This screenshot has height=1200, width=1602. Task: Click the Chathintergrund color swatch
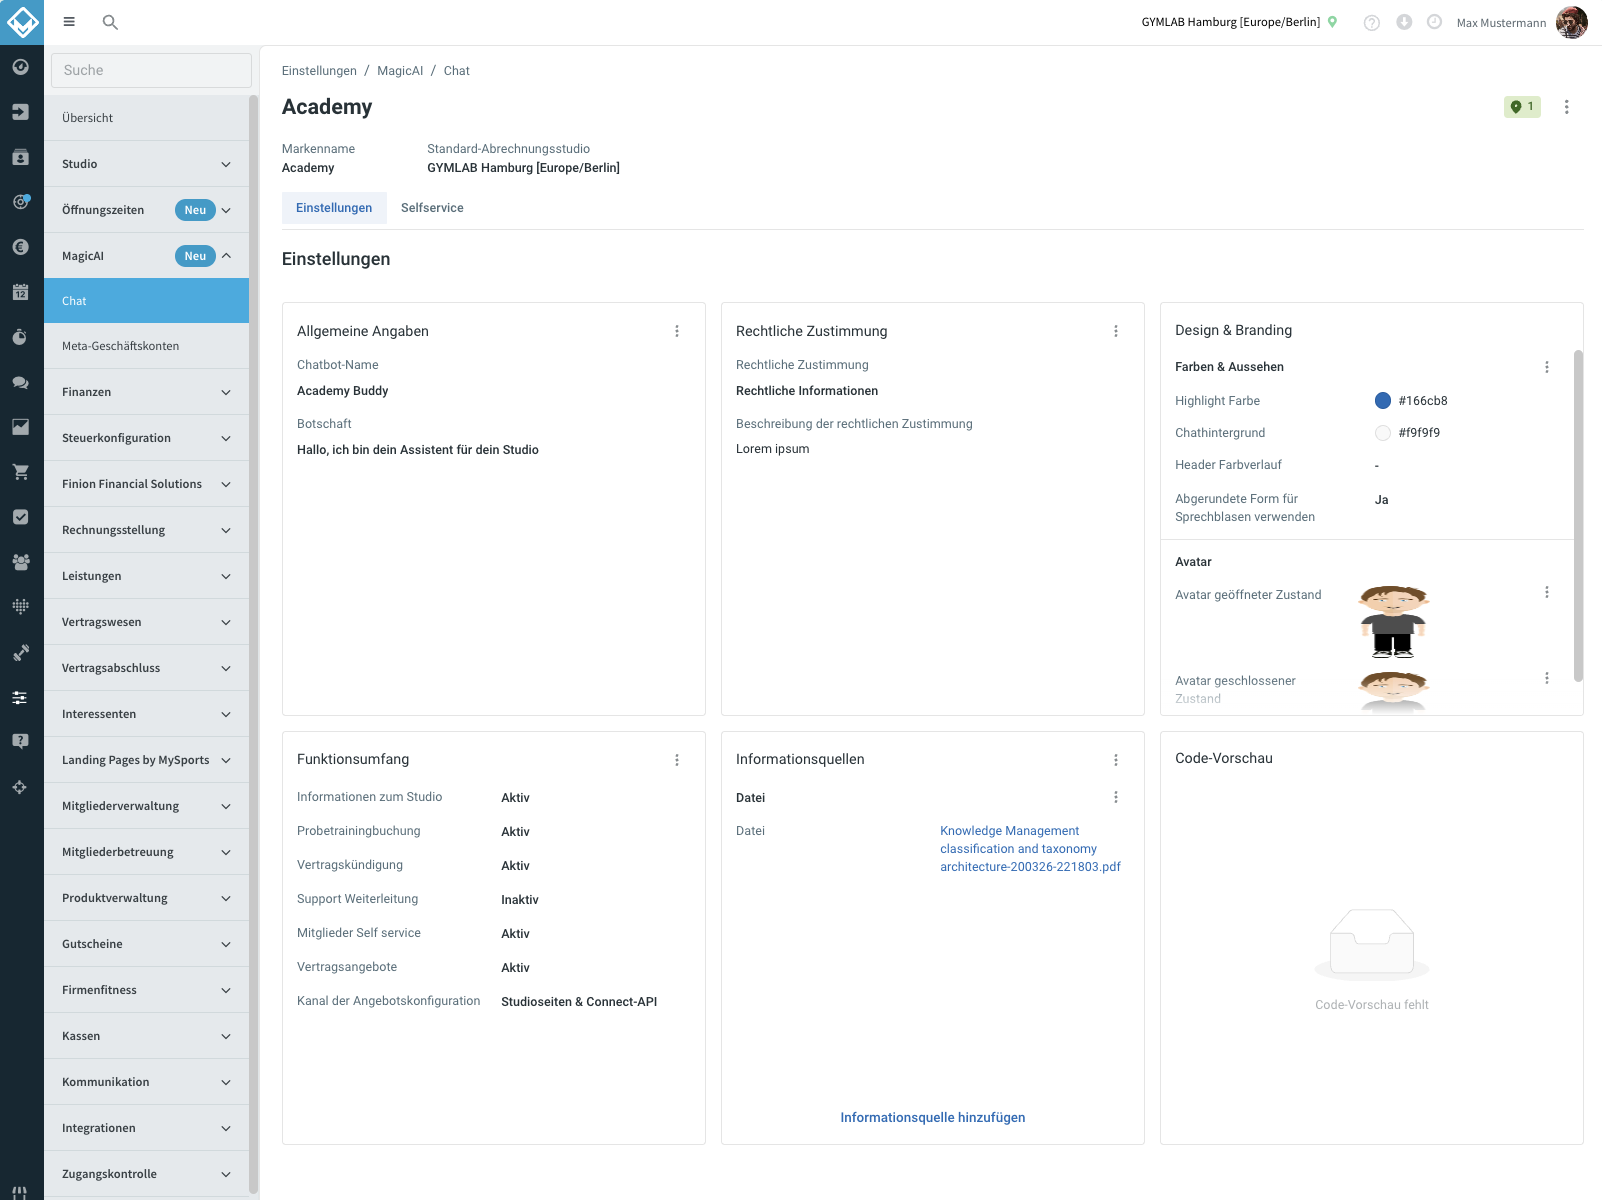click(1383, 433)
